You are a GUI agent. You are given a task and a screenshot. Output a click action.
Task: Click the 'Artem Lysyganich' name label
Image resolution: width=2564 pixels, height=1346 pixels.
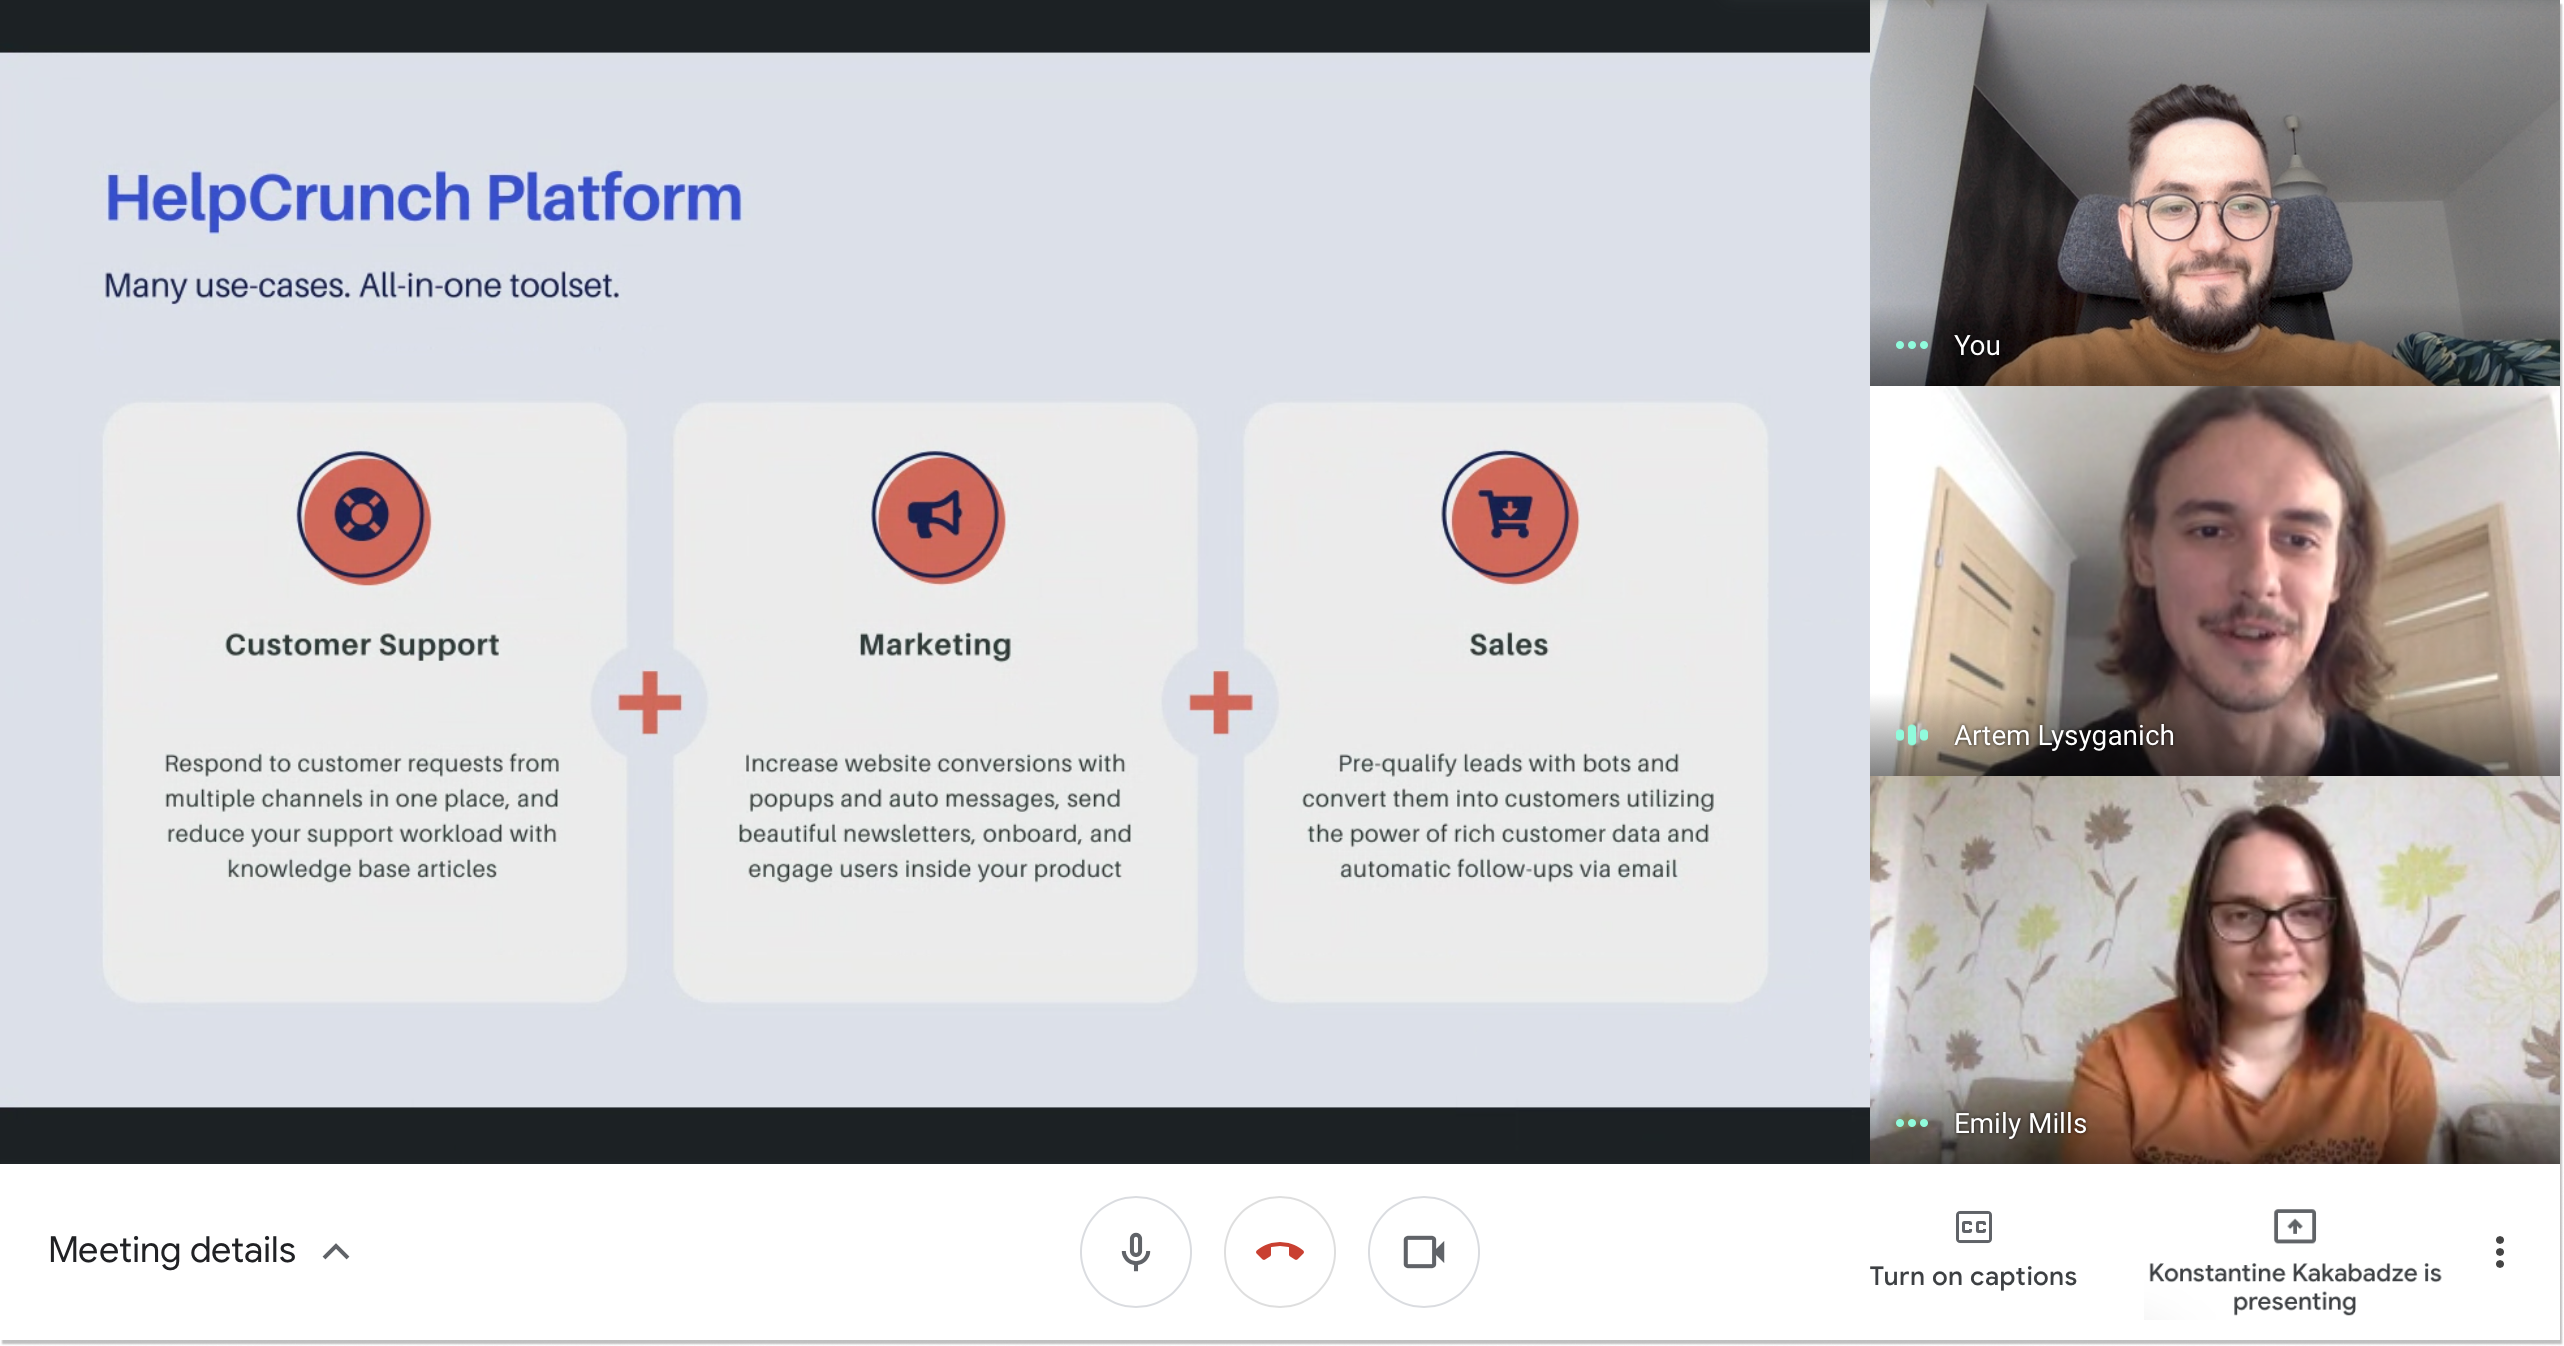pyautogui.click(x=2064, y=735)
